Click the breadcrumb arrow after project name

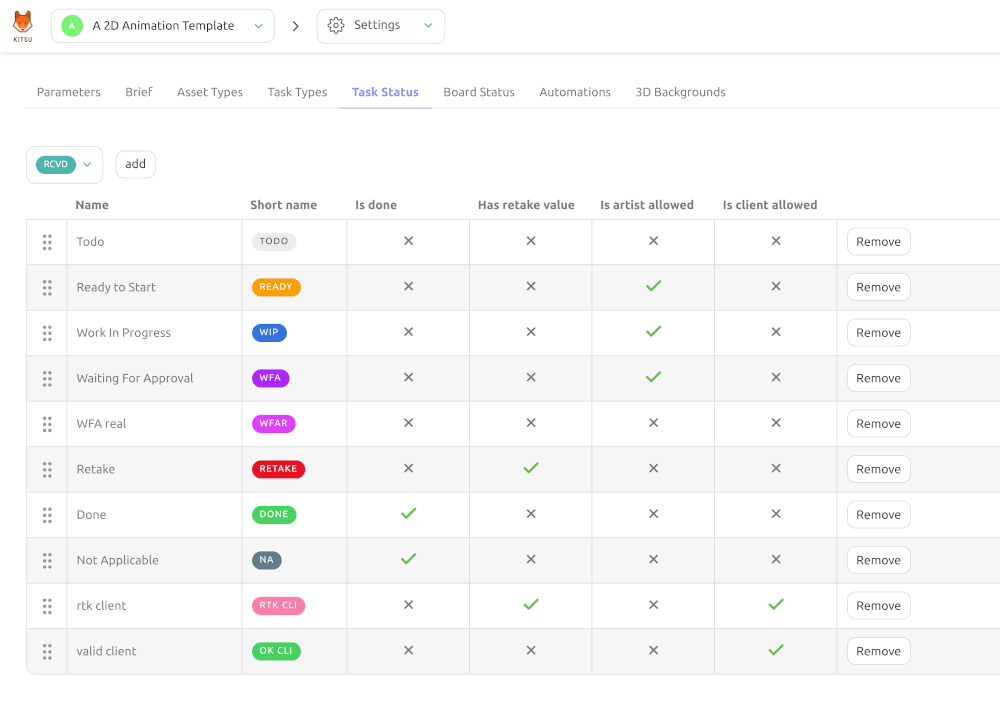coord(295,26)
